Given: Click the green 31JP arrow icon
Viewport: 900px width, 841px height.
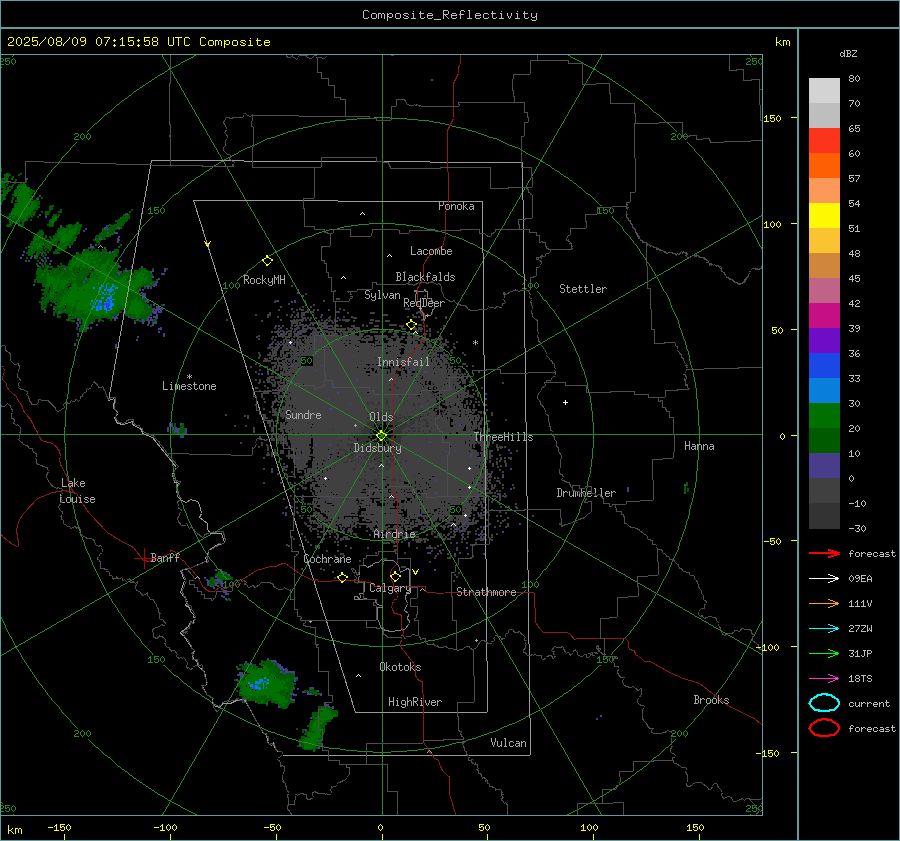Looking at the screenshot, I should coord(824,653).
